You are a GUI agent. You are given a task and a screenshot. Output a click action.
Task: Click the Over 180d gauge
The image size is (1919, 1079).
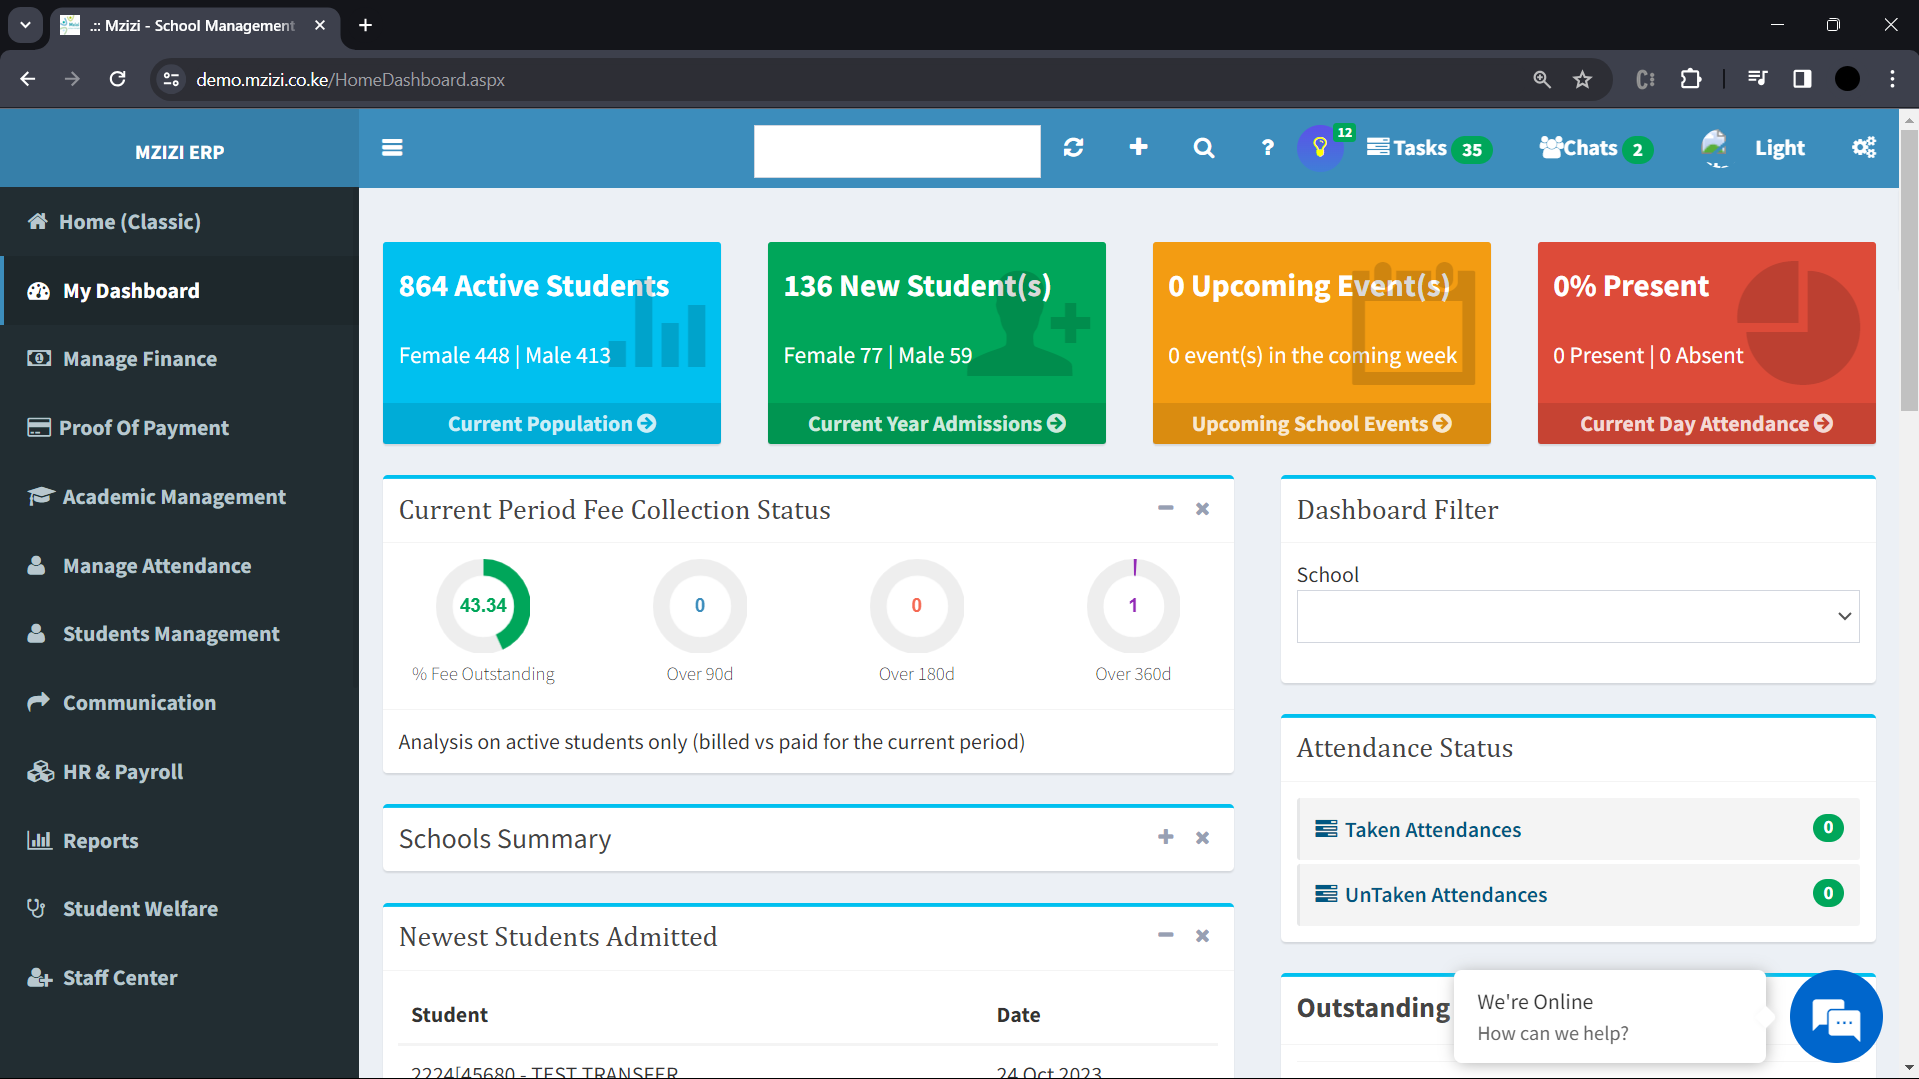(x=916, y=606)
